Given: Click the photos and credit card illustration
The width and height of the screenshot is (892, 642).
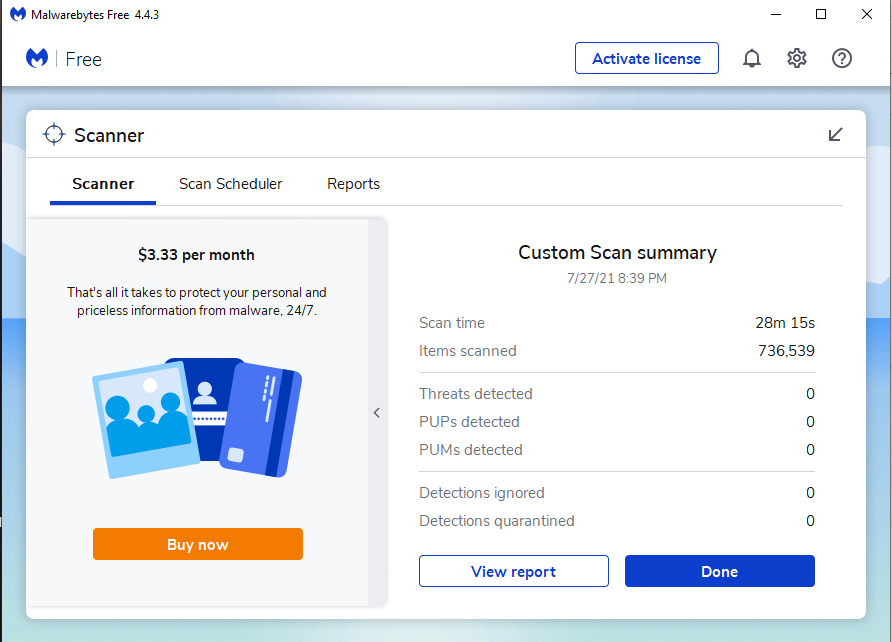Looking at the screenshot, I should (x=197, y=419).
